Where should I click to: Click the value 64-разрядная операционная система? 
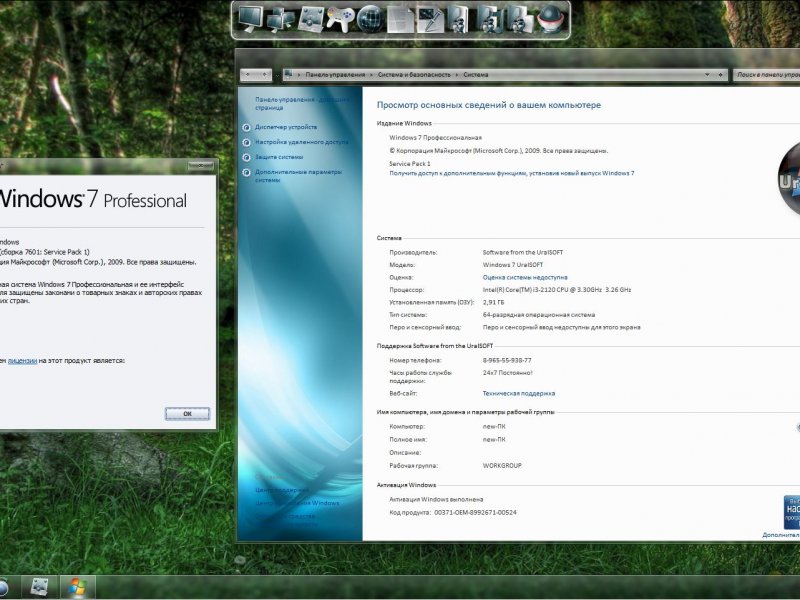(539, 315)
